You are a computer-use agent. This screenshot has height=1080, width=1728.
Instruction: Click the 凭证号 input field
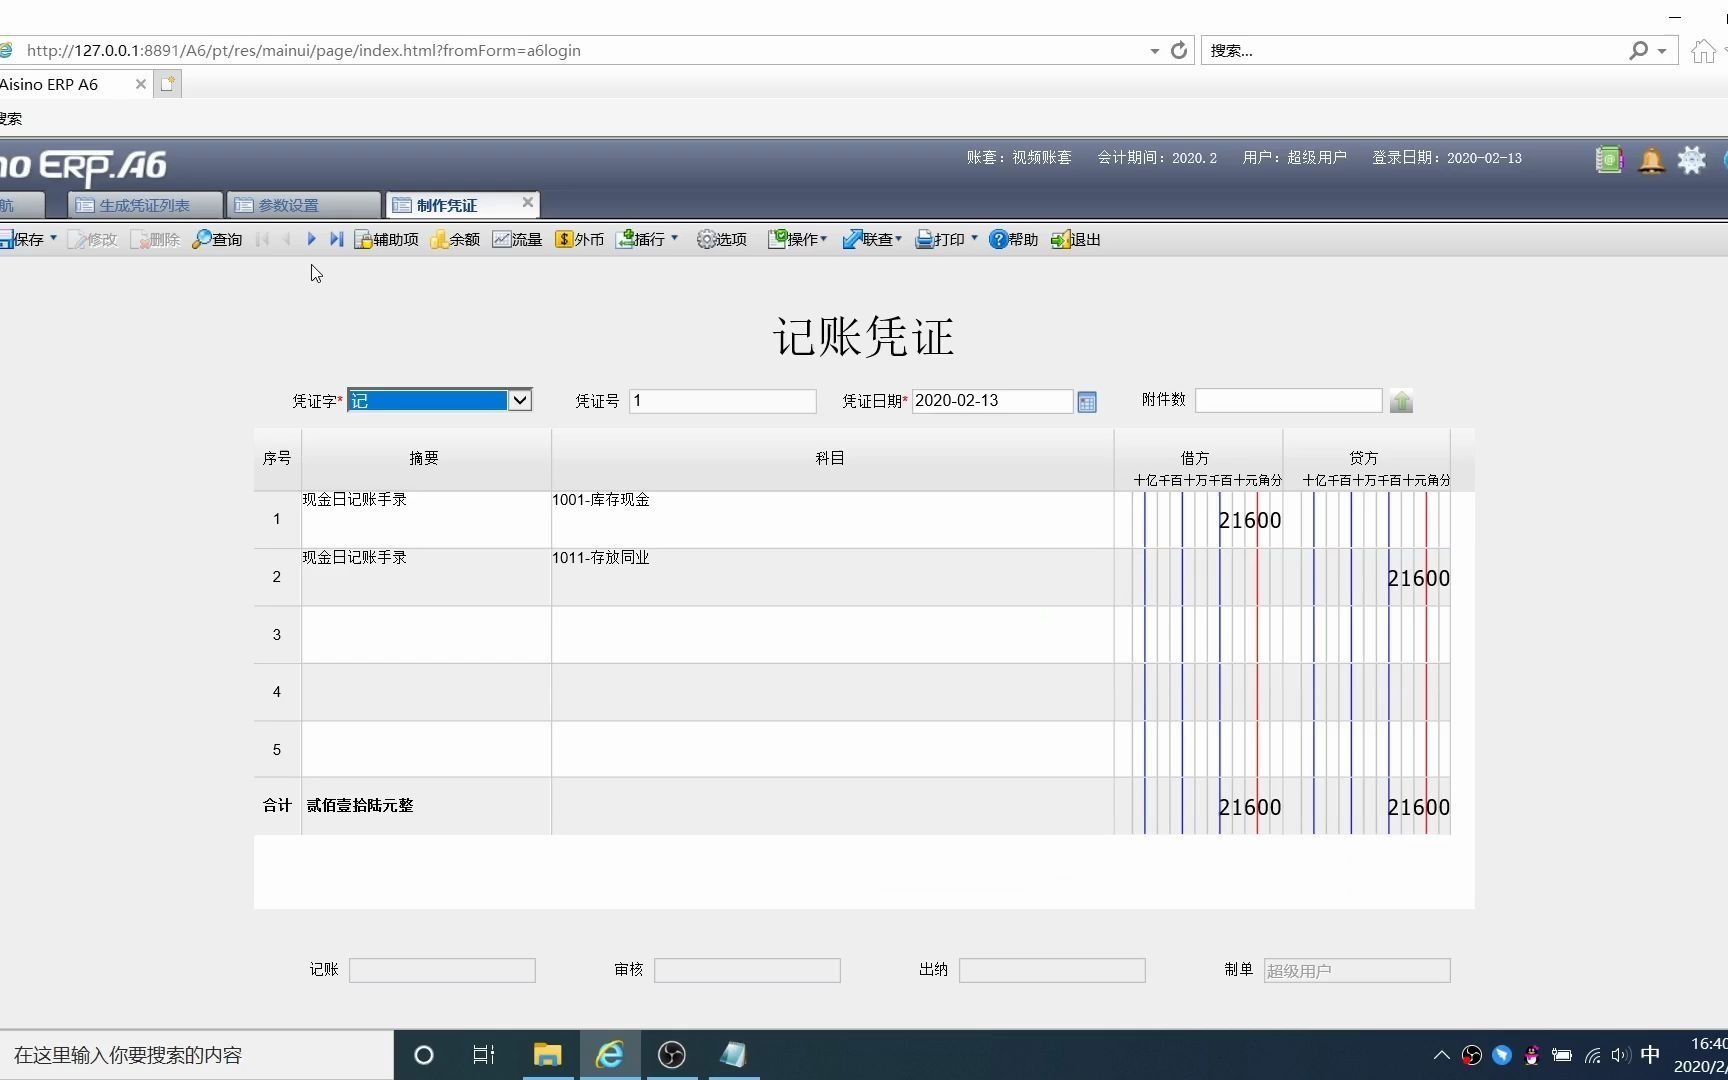[722, 401]
